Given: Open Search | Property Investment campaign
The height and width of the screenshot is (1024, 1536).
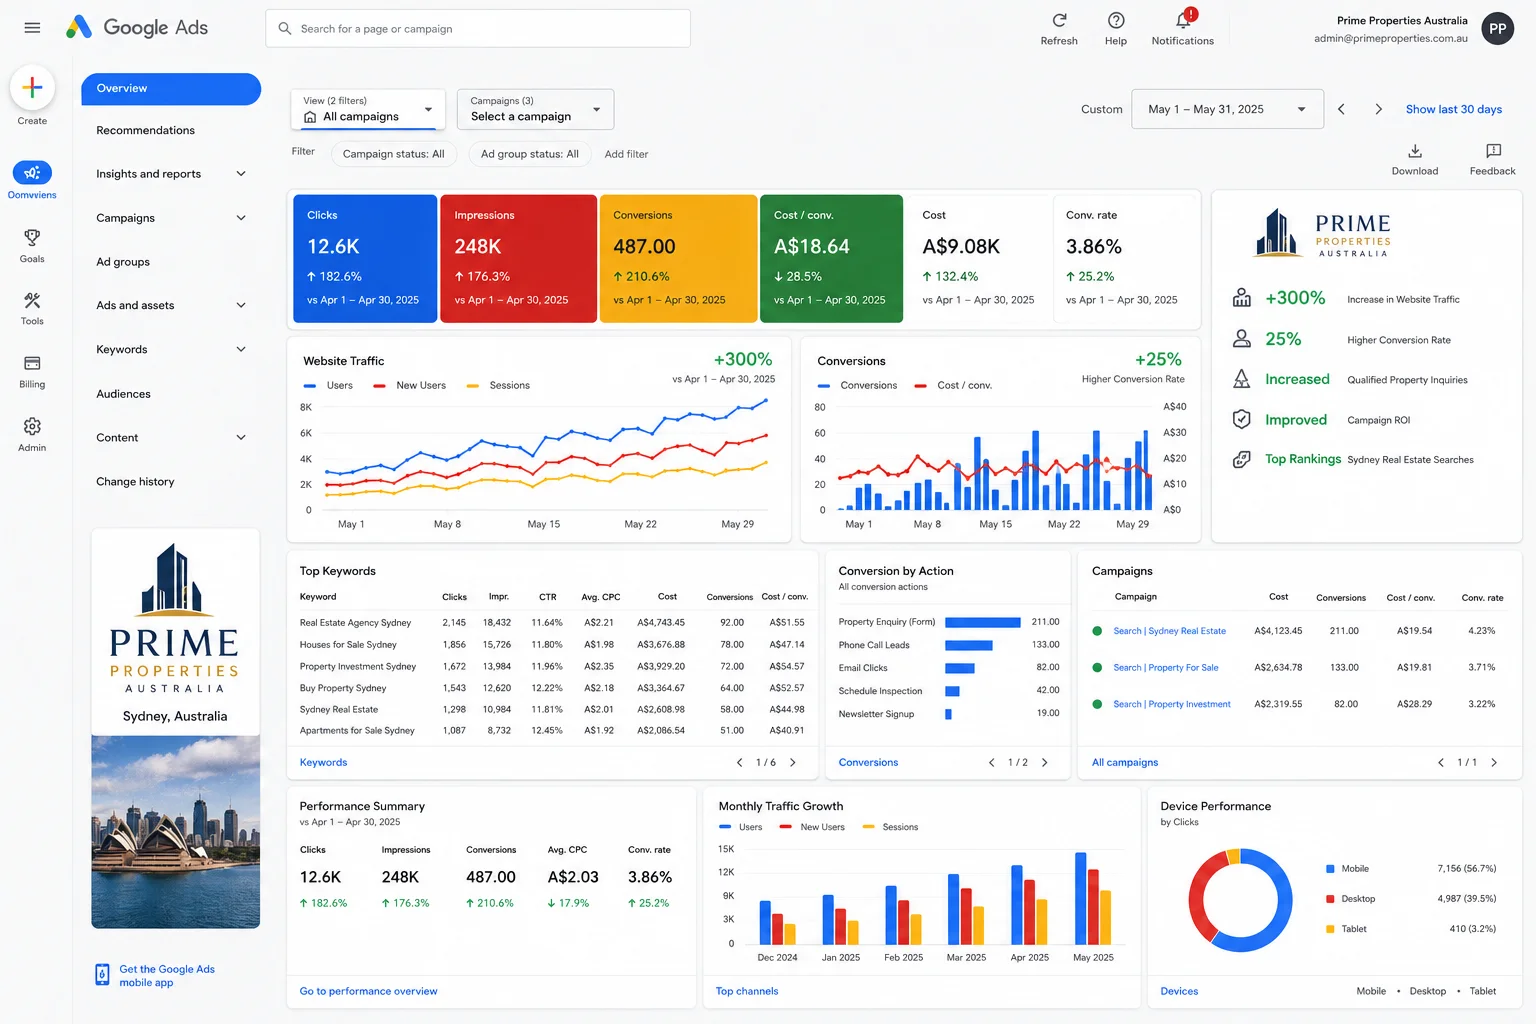Looking at the screenshot, I should tap(1172, 704).
